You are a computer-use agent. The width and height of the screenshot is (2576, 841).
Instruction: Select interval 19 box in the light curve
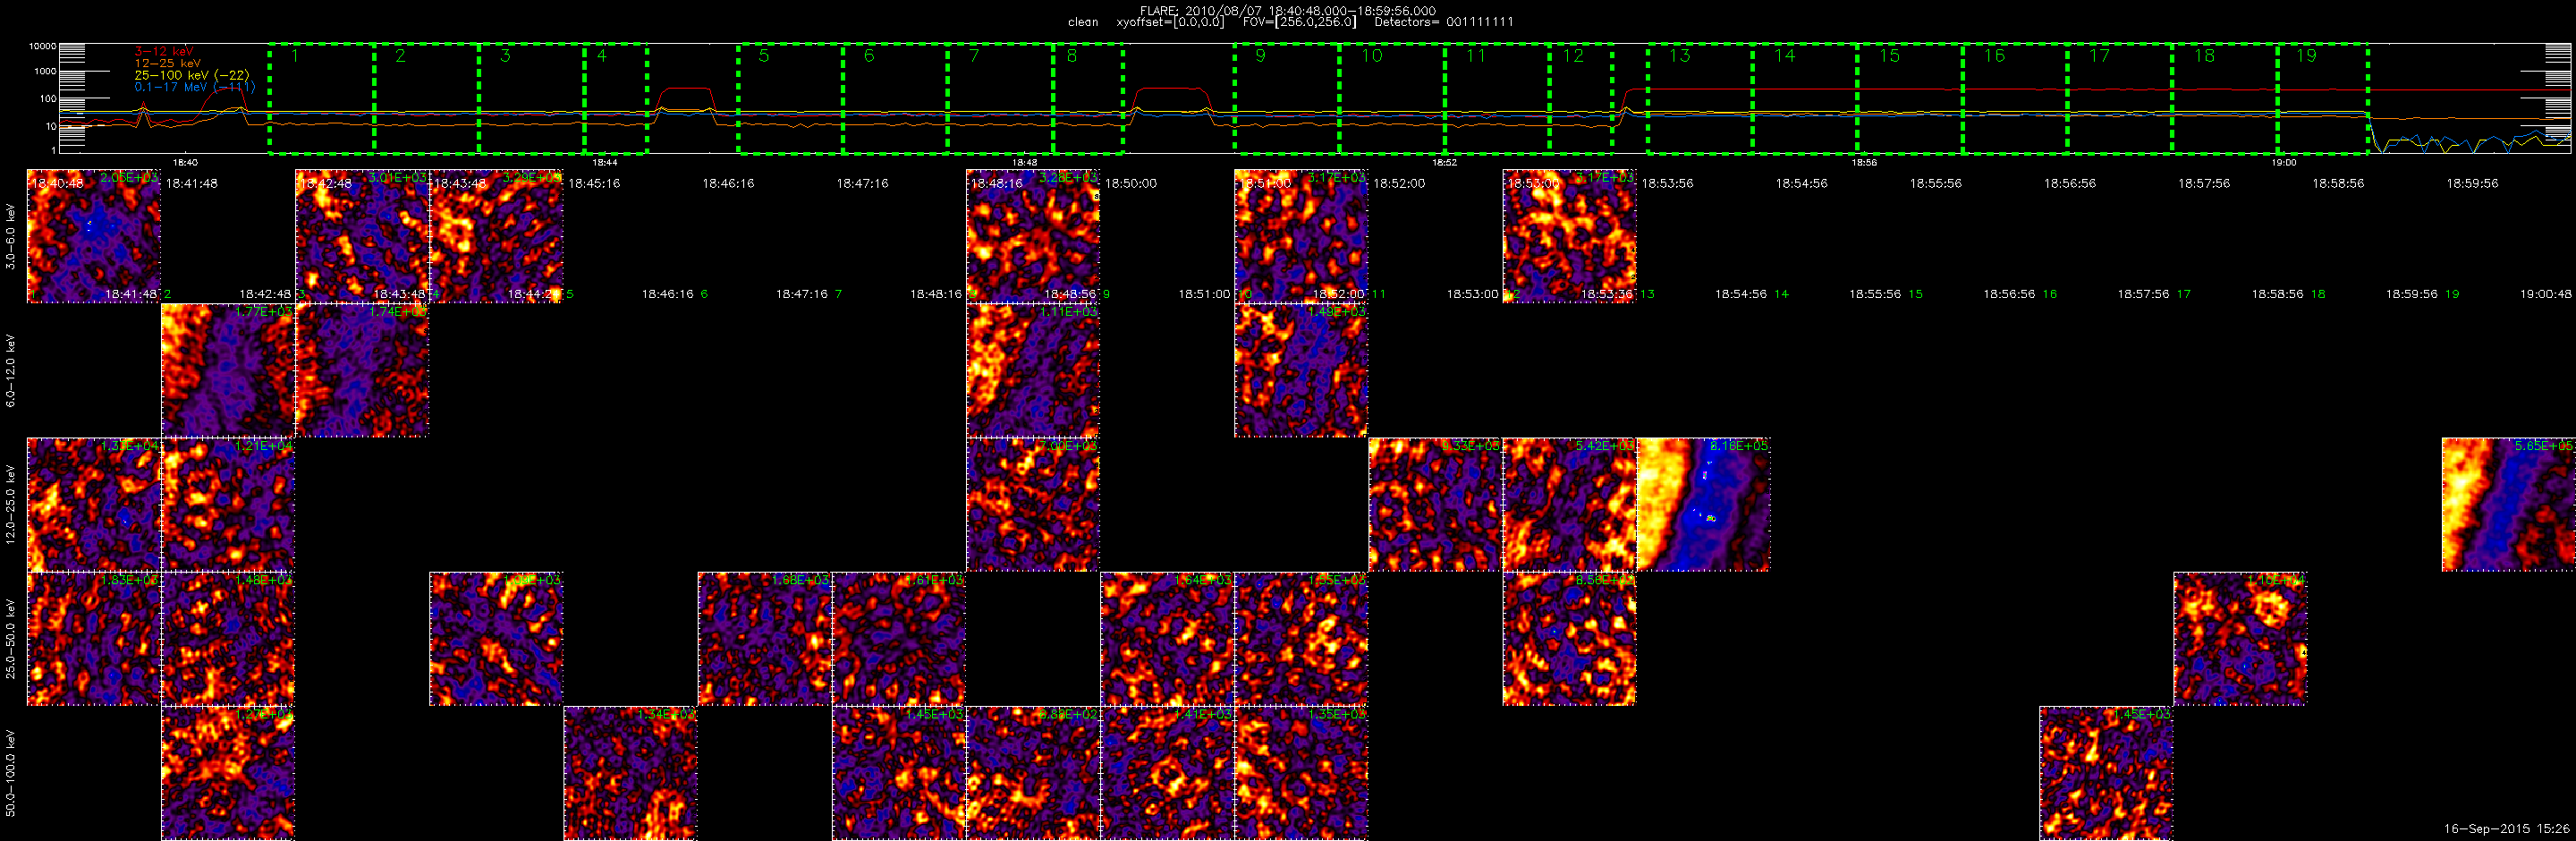coord(2323,98)
